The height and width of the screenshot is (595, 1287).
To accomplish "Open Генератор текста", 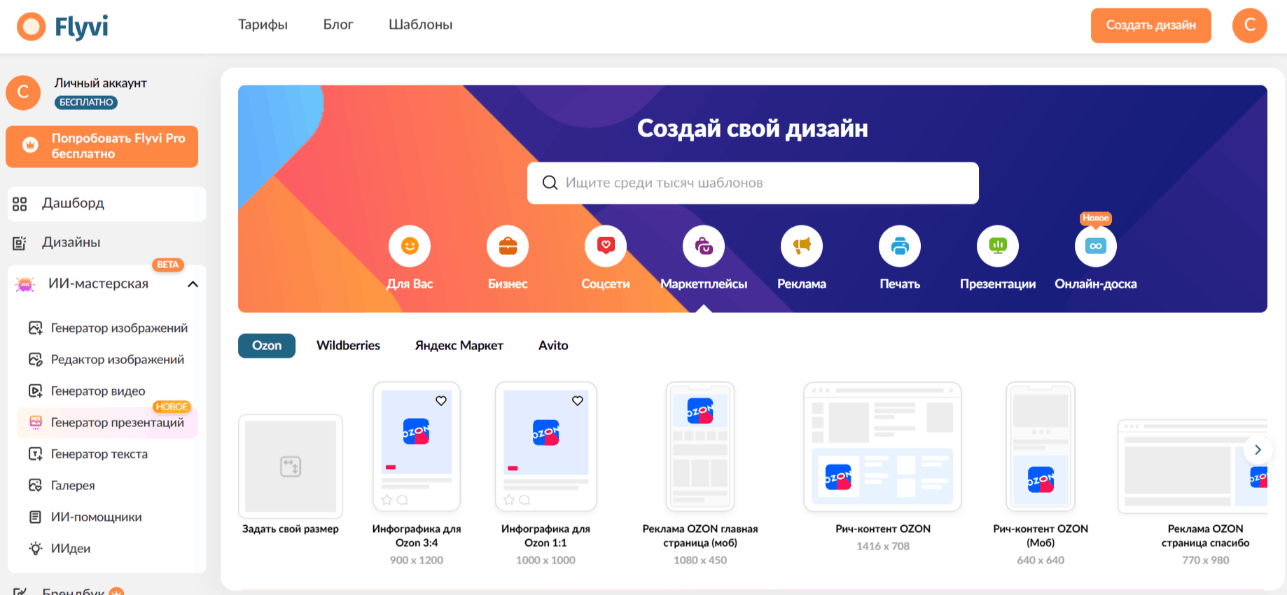I will pyautogui.click(x=99, y=454).
